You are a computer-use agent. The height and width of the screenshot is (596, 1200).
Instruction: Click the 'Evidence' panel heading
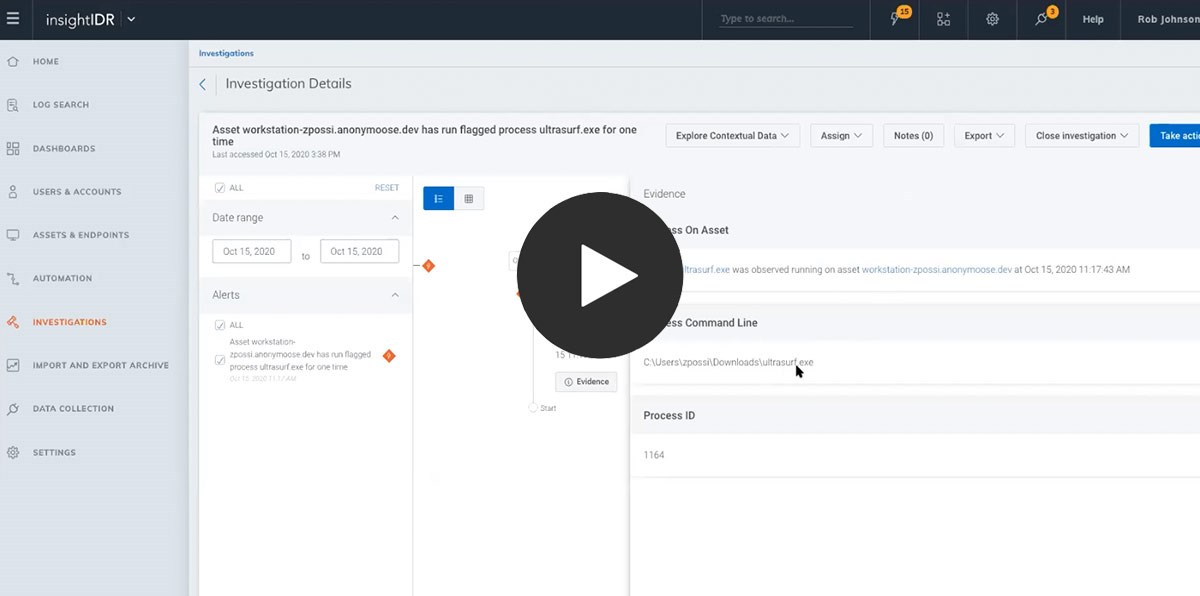pos(665,194)
